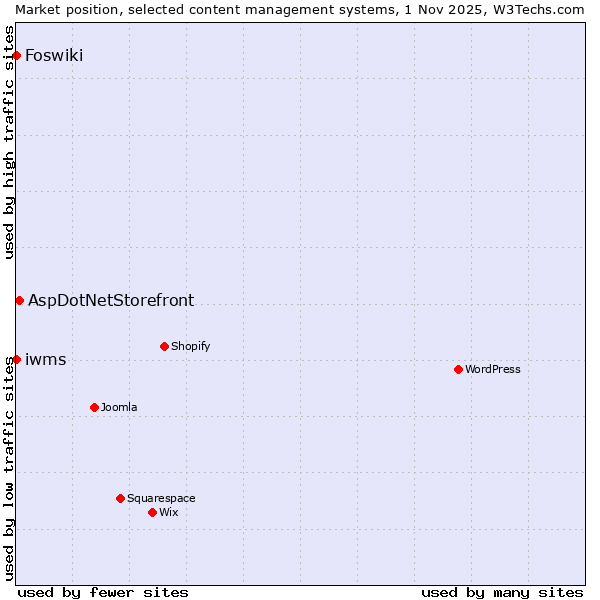Select the red iwms data point
This screenshot has height=600, width=600.
coord(17,359)
